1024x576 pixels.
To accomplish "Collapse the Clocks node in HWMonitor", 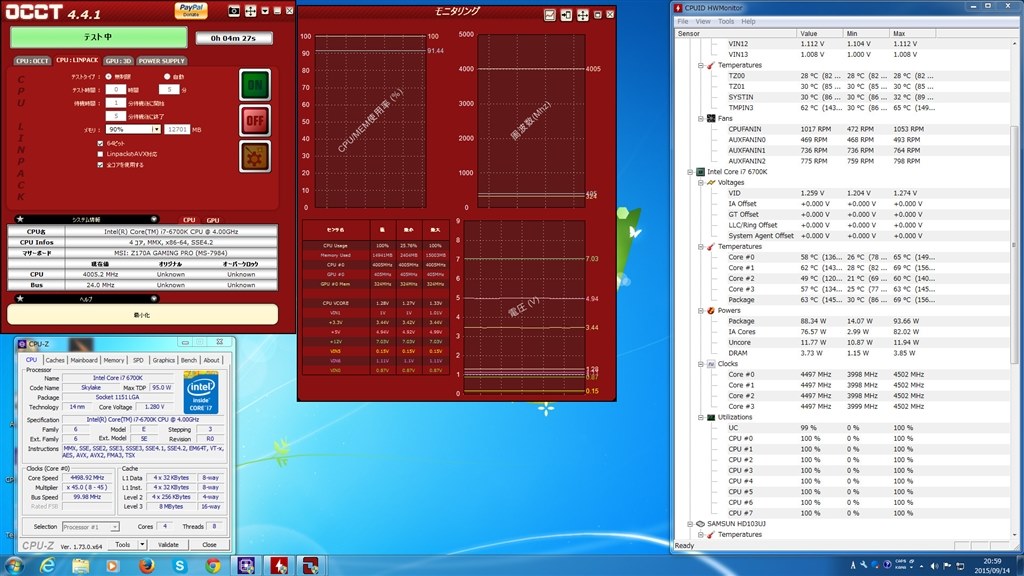I will pyautogui.click(x=701, y=364).
